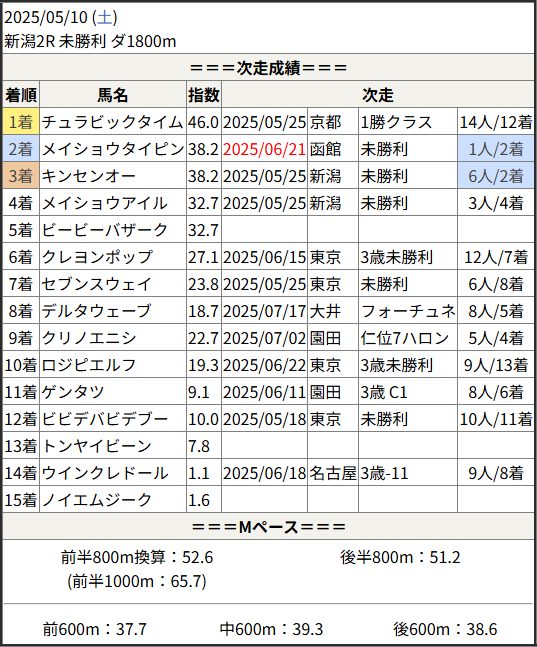Click the red date 2025/06/21
Viewport: 537px width, 647px height.
(265, 149)
